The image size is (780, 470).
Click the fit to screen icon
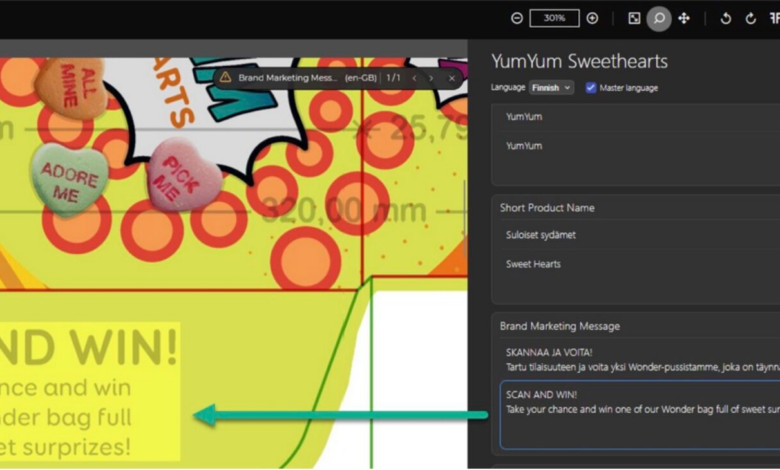[634, 18]
